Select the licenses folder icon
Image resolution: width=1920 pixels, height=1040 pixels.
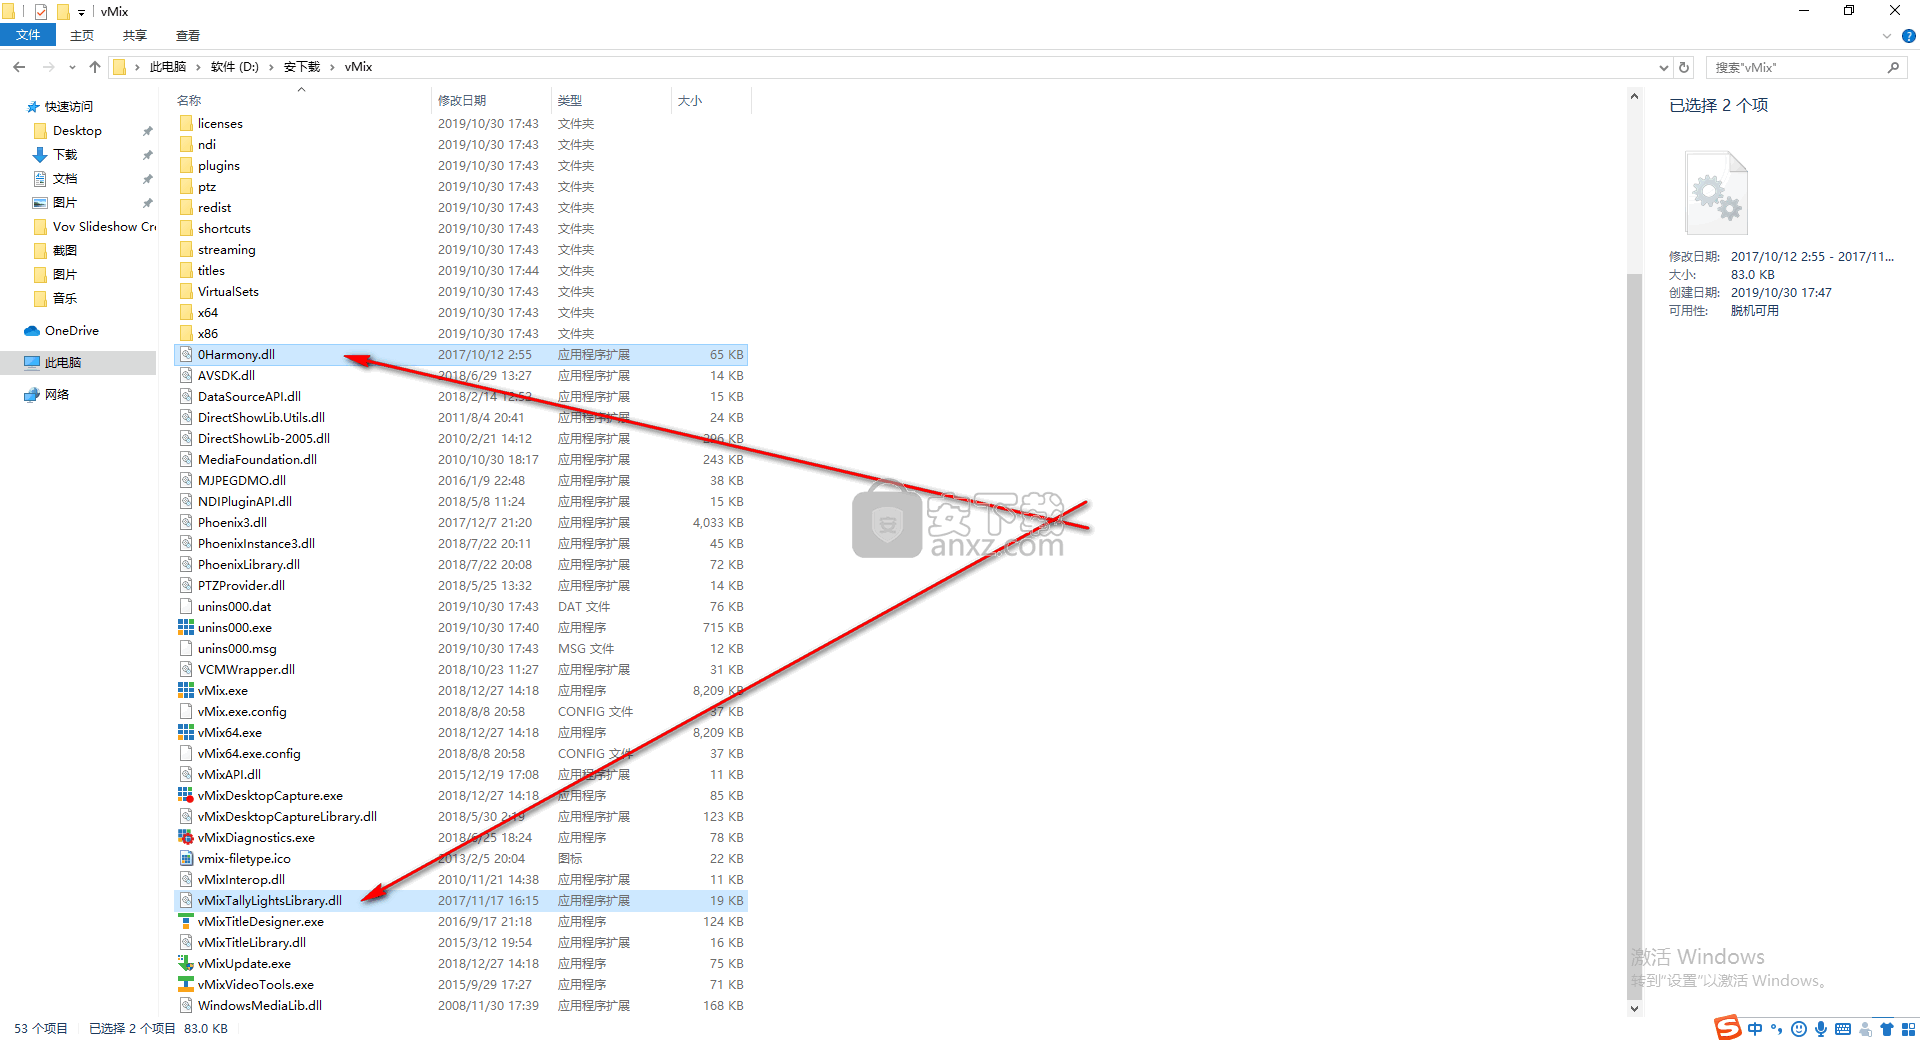click(x=186, y=124)
